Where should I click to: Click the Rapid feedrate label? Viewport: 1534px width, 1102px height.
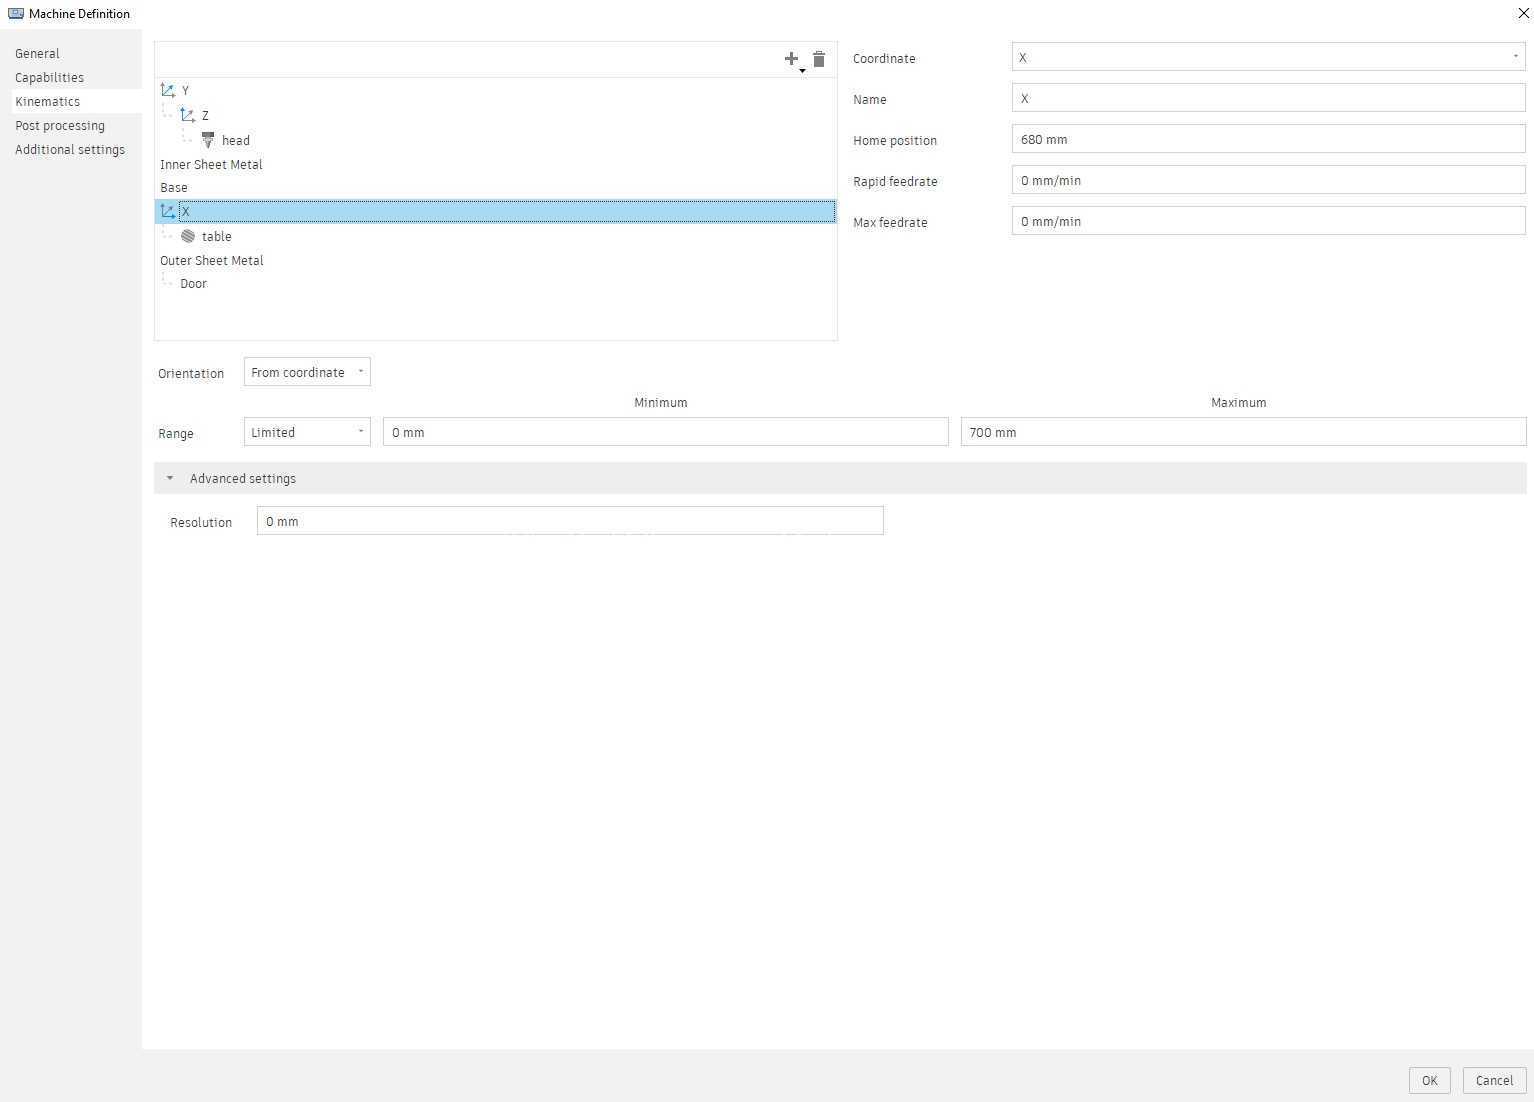coord(895,181)
